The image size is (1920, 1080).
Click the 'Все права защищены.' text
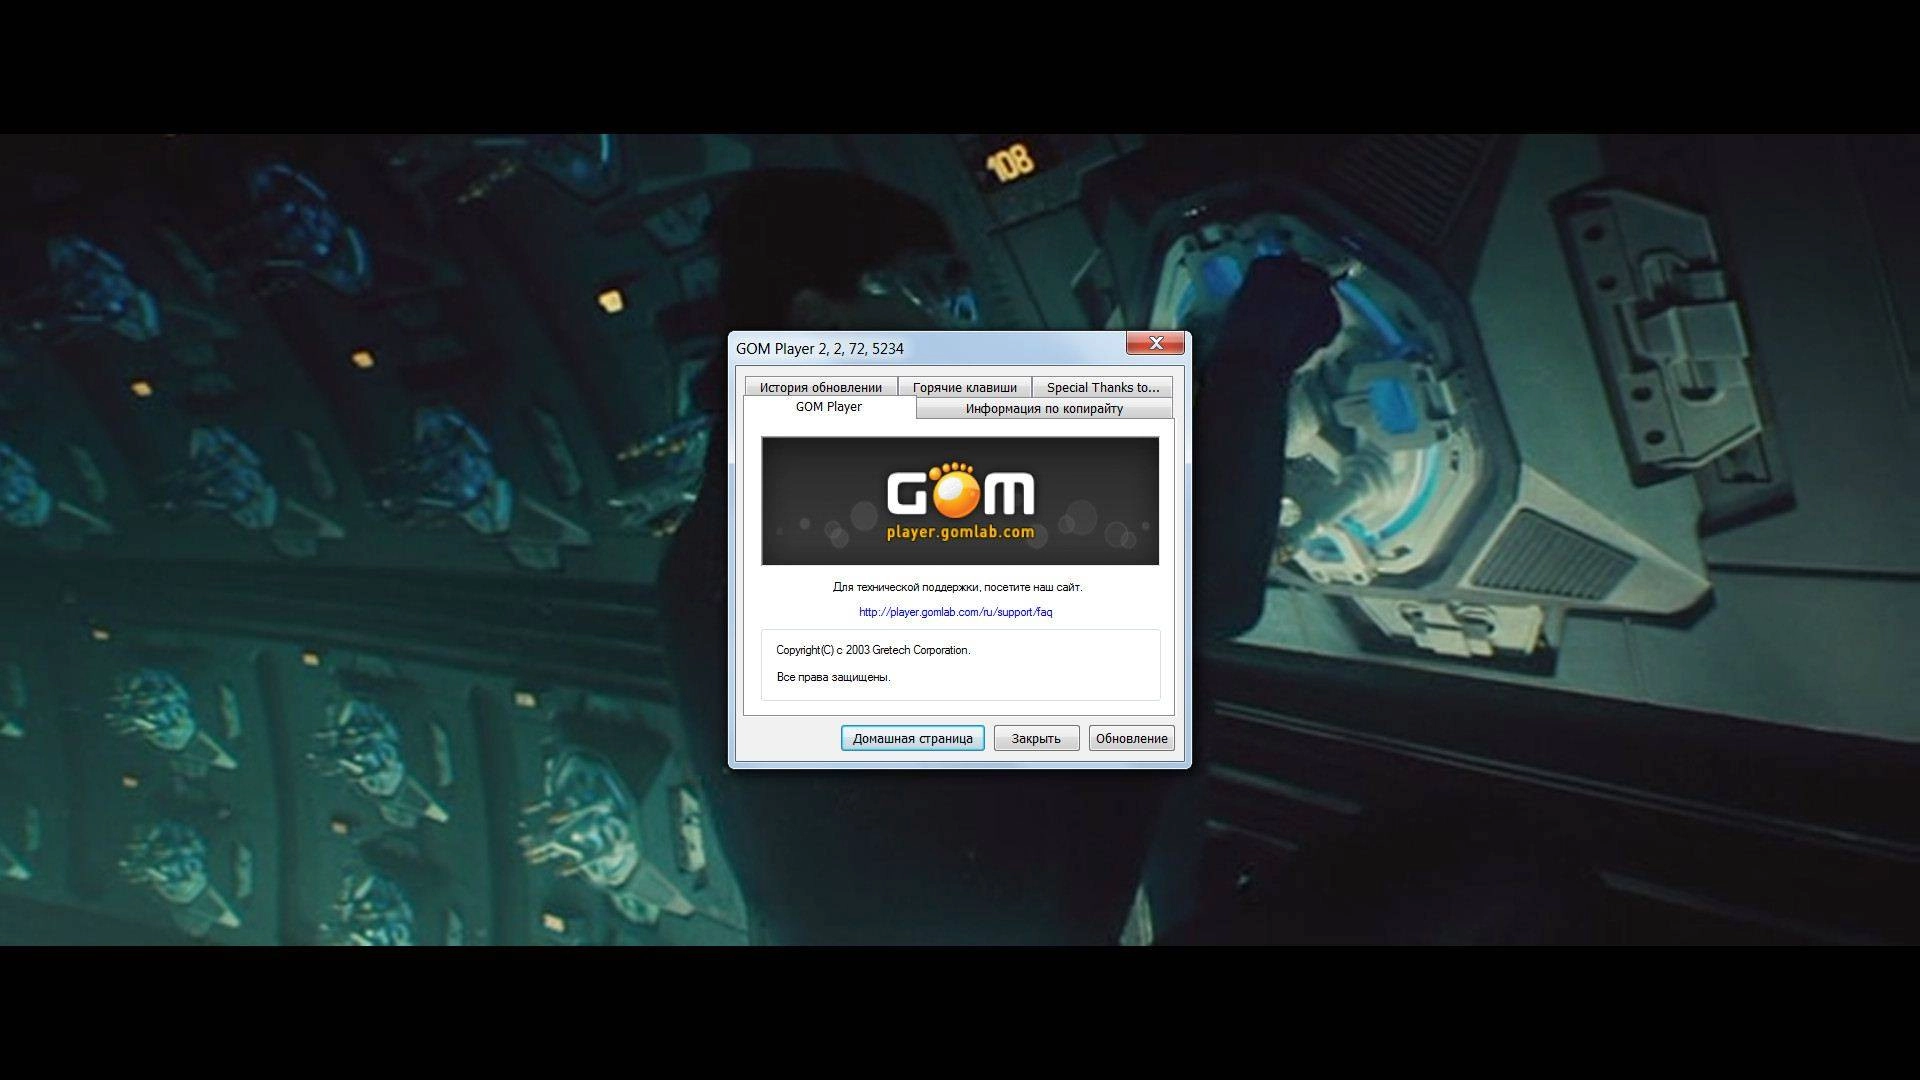tap(833, 677)
